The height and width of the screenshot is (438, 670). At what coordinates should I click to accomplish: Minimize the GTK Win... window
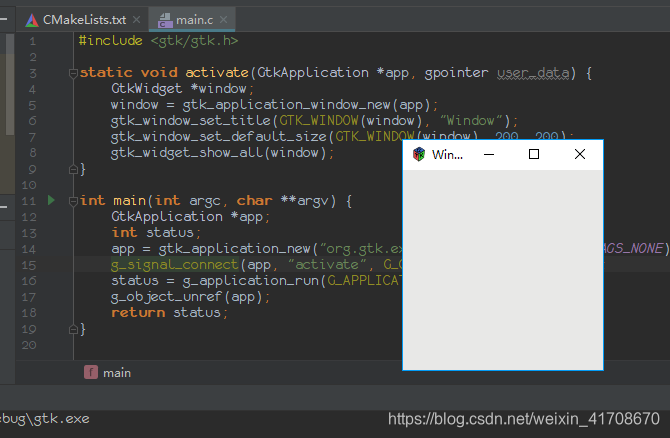point(489,154)
